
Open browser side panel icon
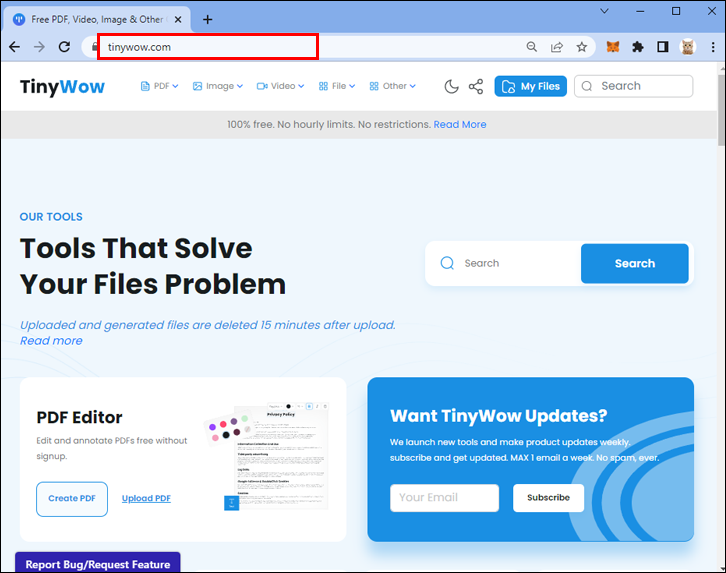tap(663, 47)
